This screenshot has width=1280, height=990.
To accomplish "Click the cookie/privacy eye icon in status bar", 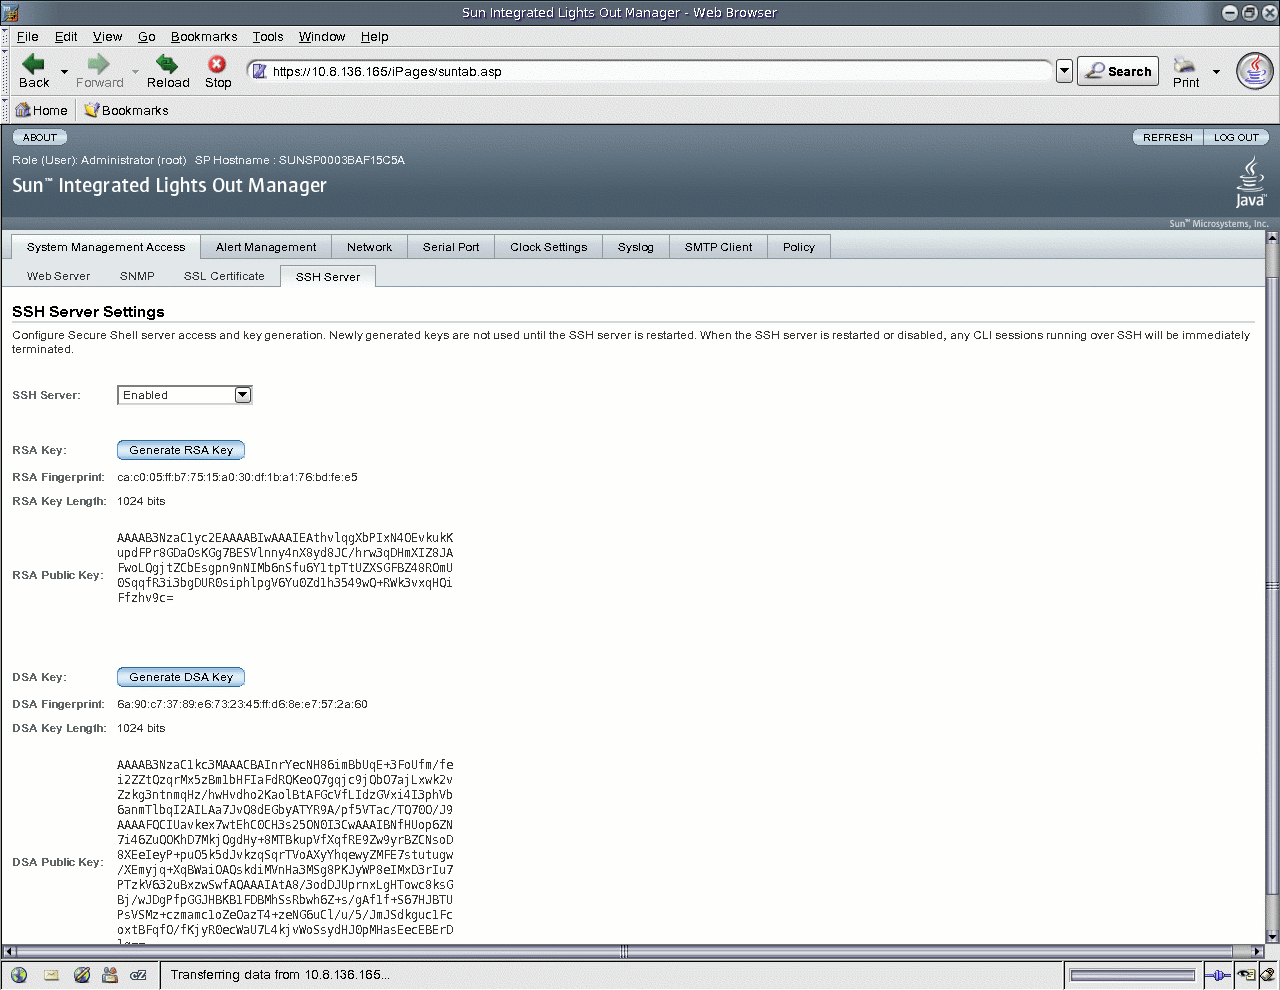I will click(1246, 975).
